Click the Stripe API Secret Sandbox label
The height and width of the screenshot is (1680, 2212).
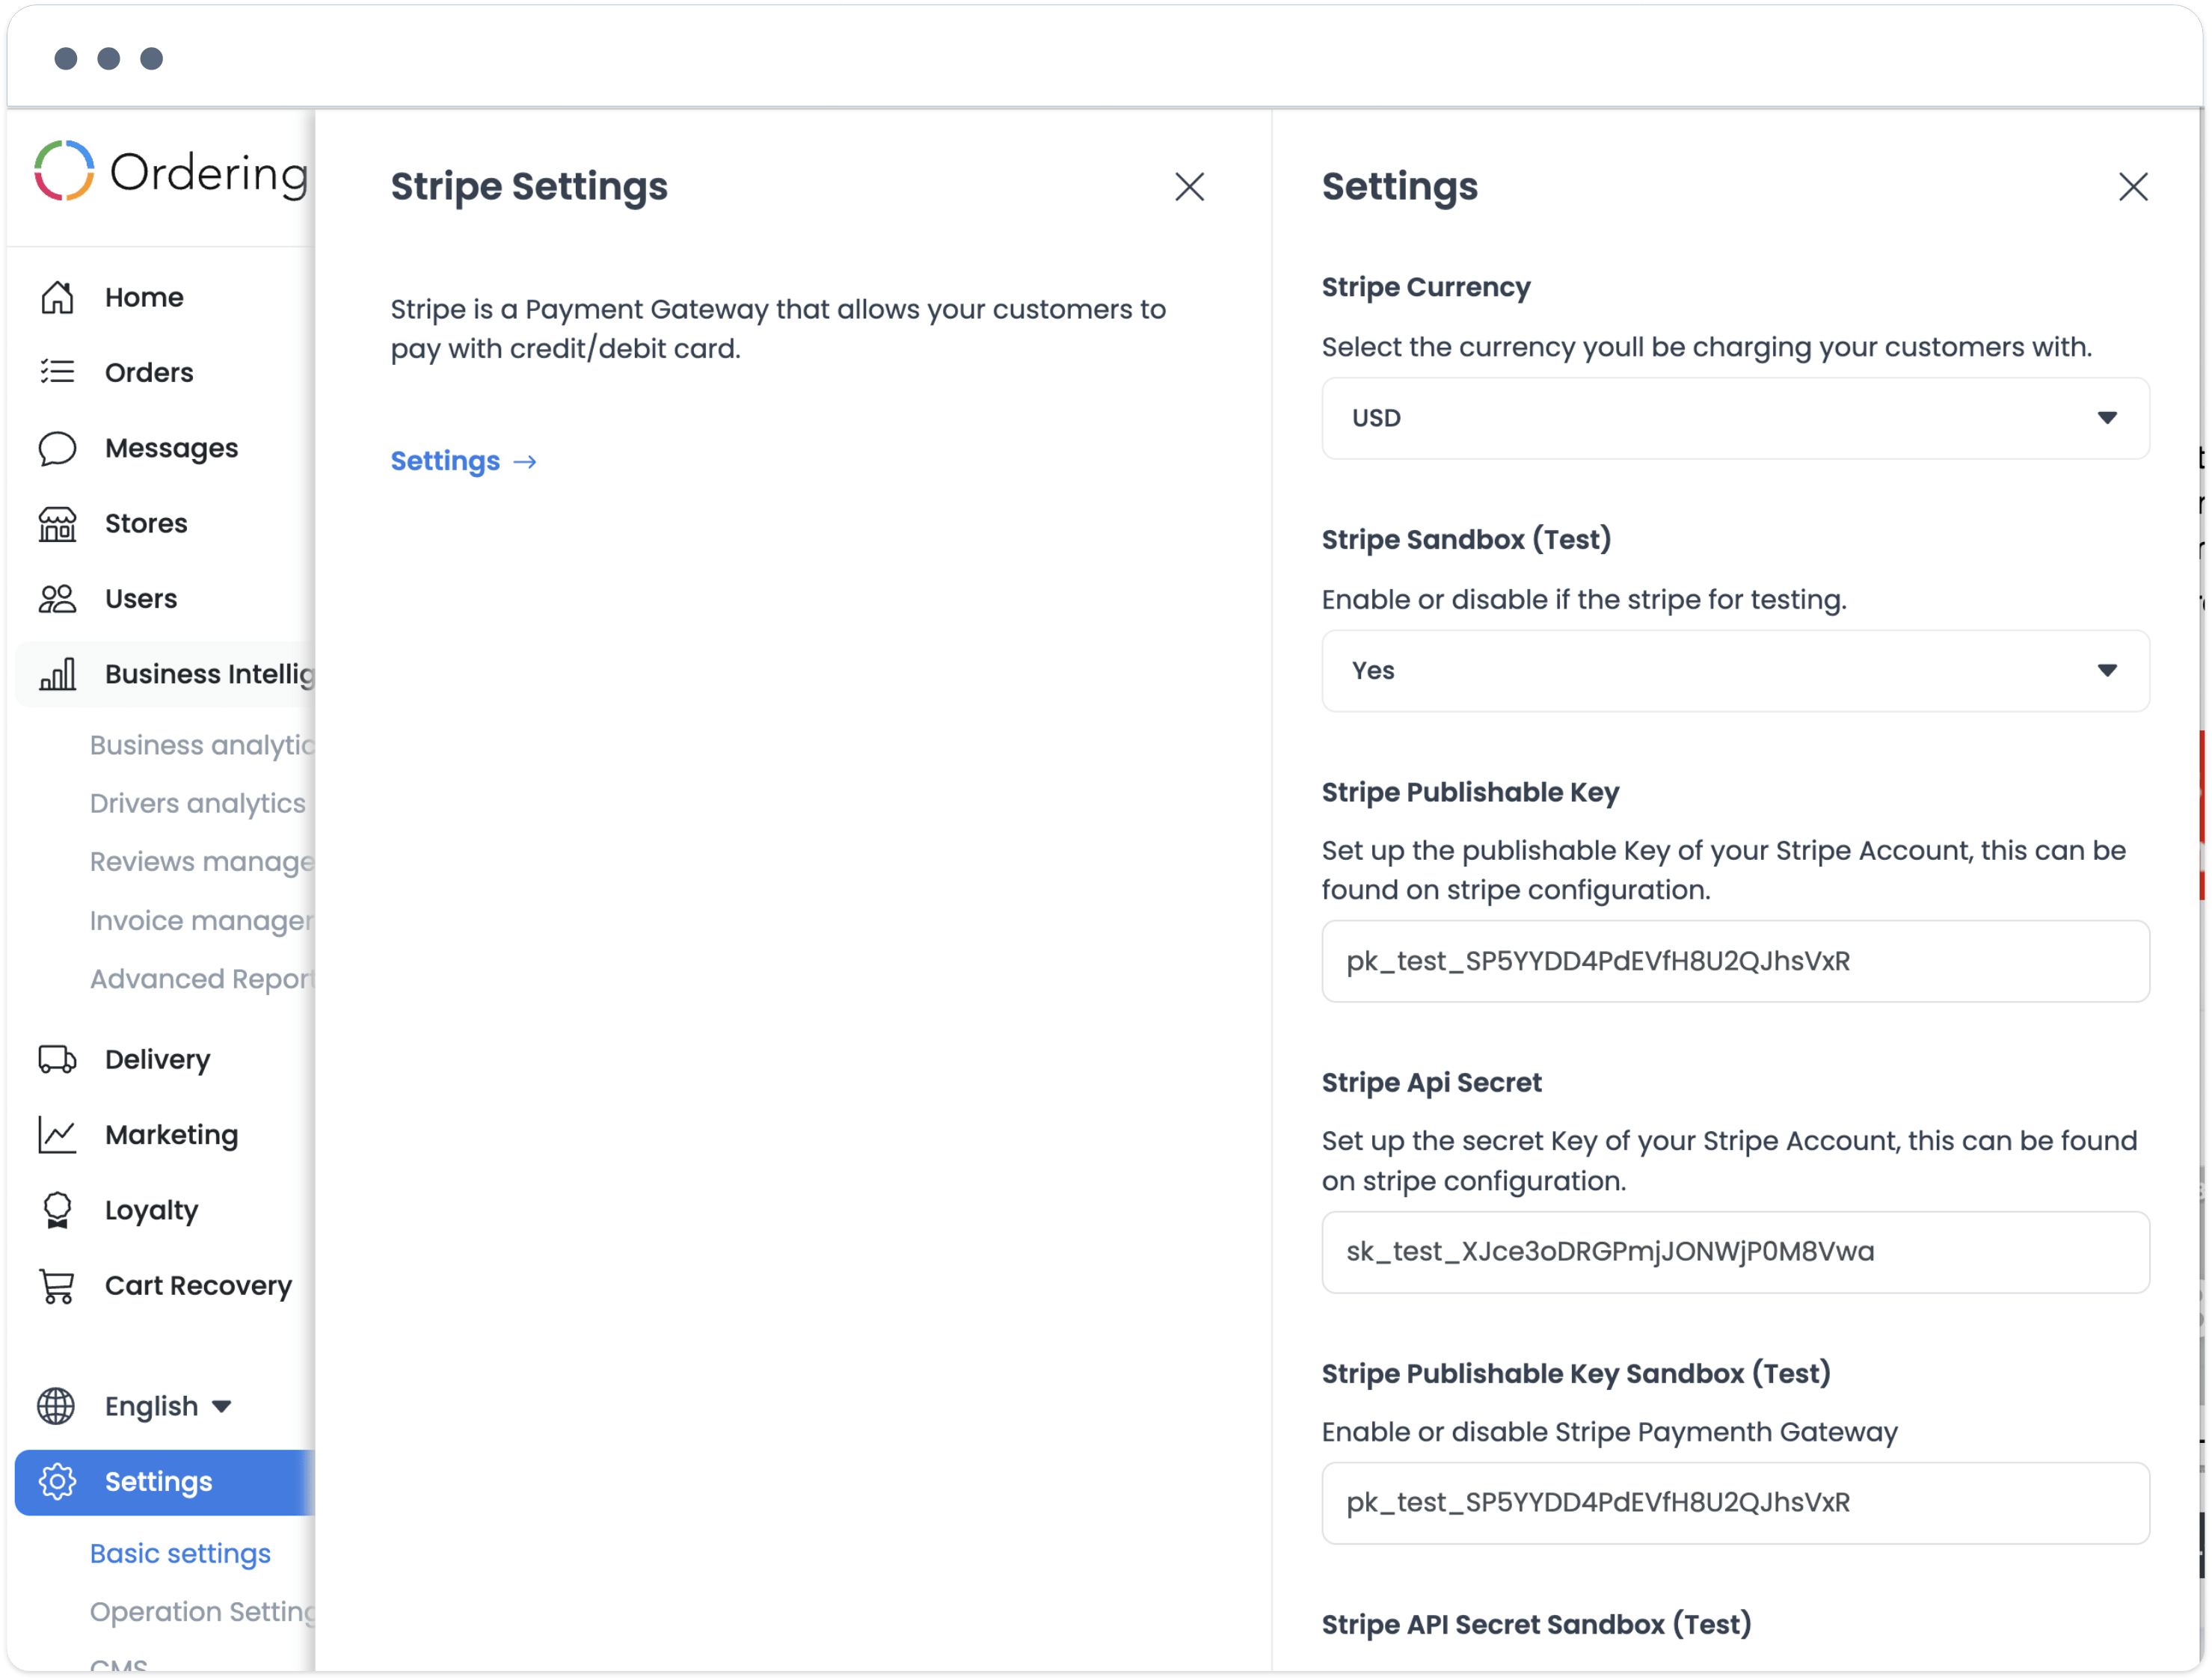(x=1536, y=1624)
